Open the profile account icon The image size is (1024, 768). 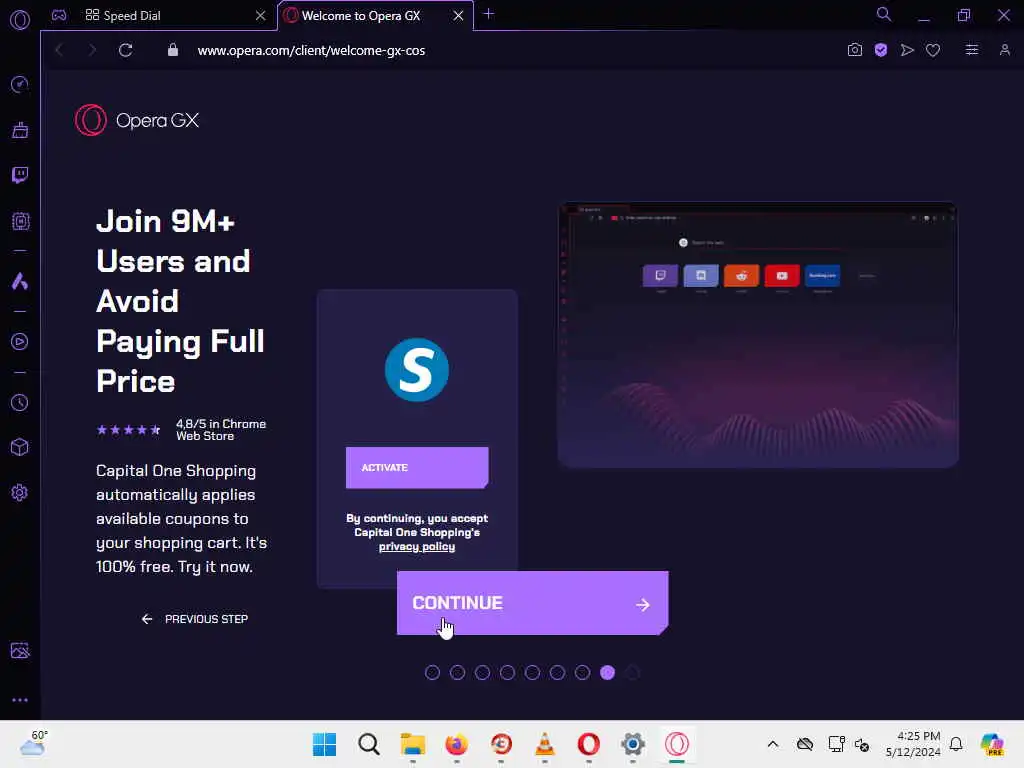[1004, 50]
